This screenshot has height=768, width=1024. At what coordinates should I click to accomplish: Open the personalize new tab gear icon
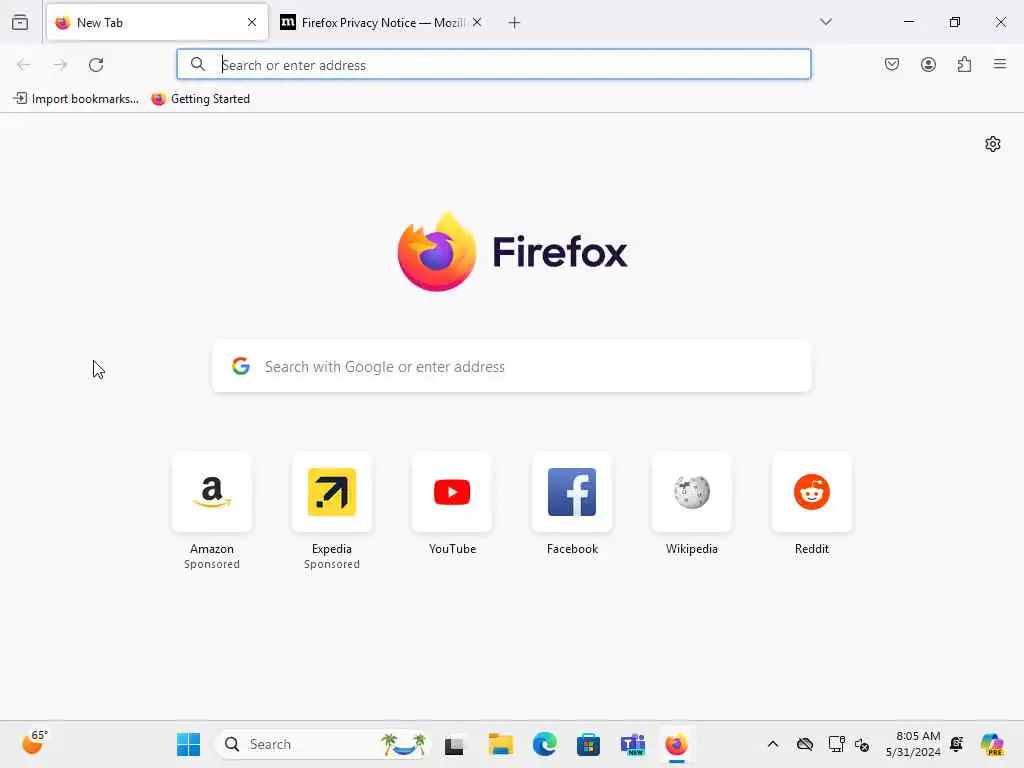(x=993, y=144)
